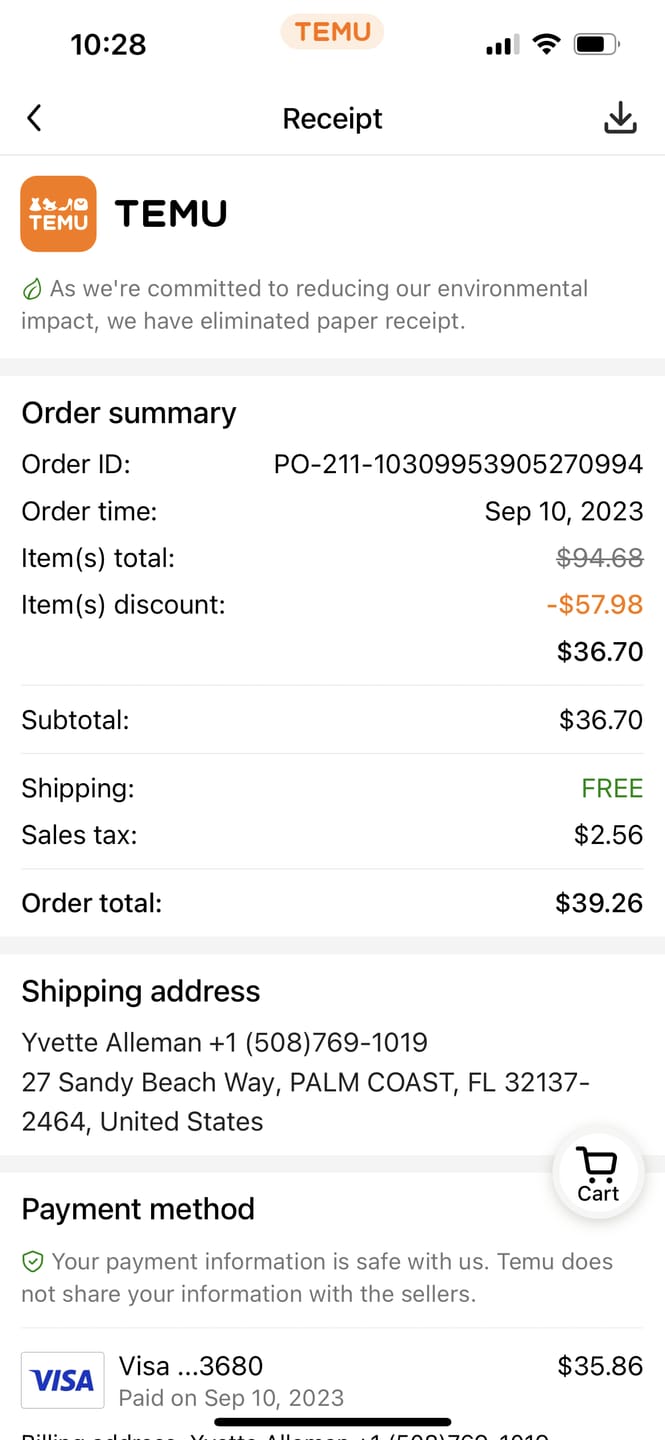Tap the orange Temu logo square
This screenshot has height=1440, width=665.
click(x=58, y=213)
